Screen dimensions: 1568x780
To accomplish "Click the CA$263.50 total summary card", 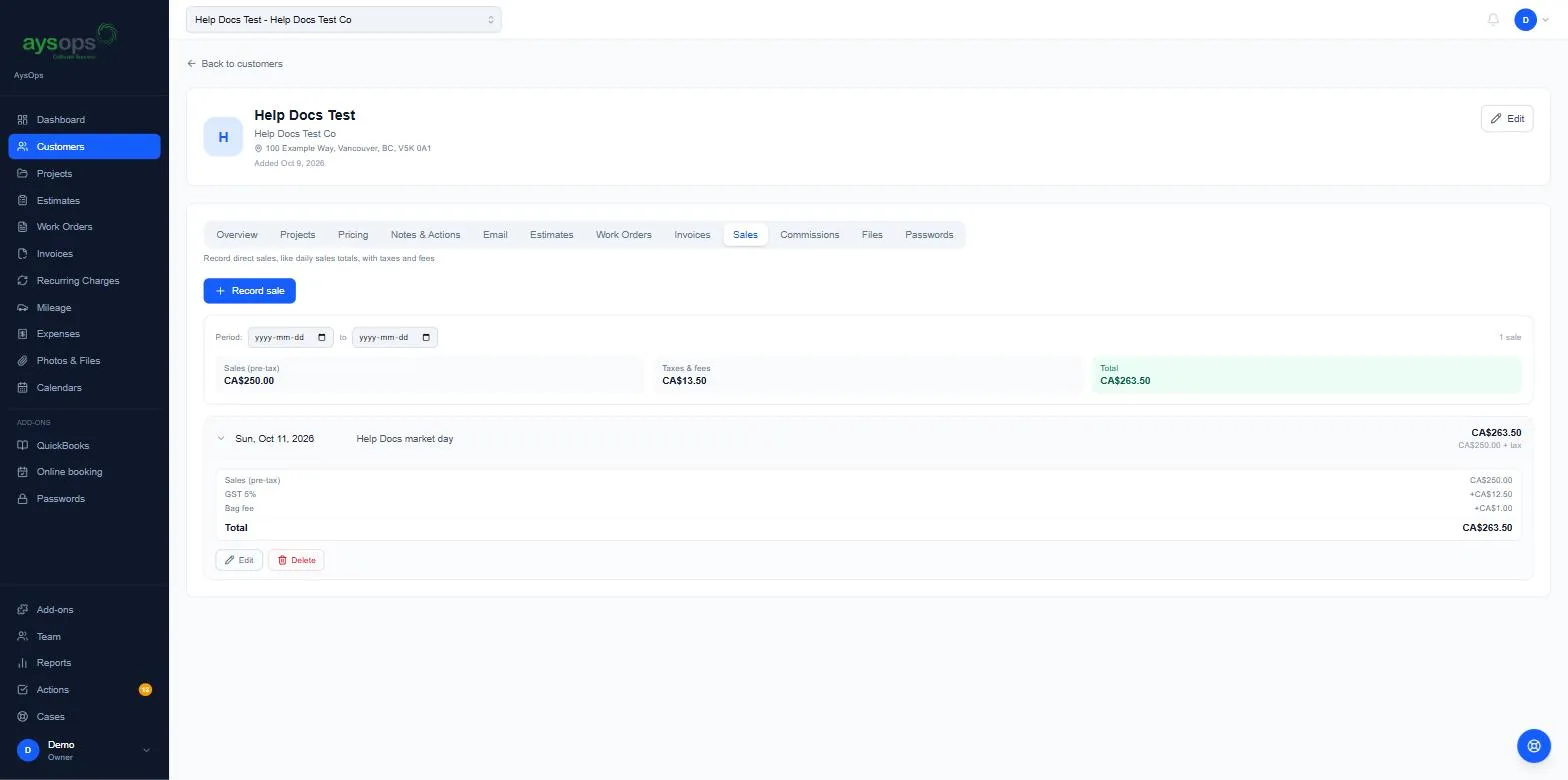I will click(1306, 375).
